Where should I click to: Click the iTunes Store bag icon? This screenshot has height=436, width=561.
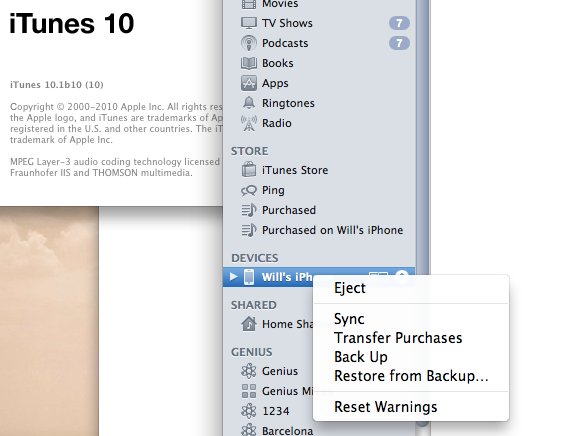249,170
